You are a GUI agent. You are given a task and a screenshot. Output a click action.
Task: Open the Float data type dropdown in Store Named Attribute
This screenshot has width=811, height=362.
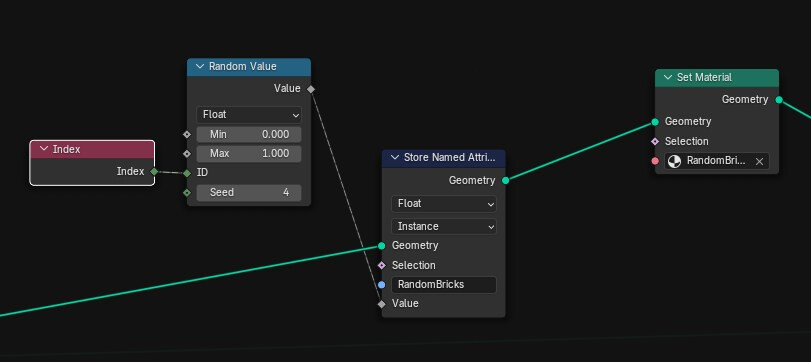pyautogui.click(x=444, y=204)
